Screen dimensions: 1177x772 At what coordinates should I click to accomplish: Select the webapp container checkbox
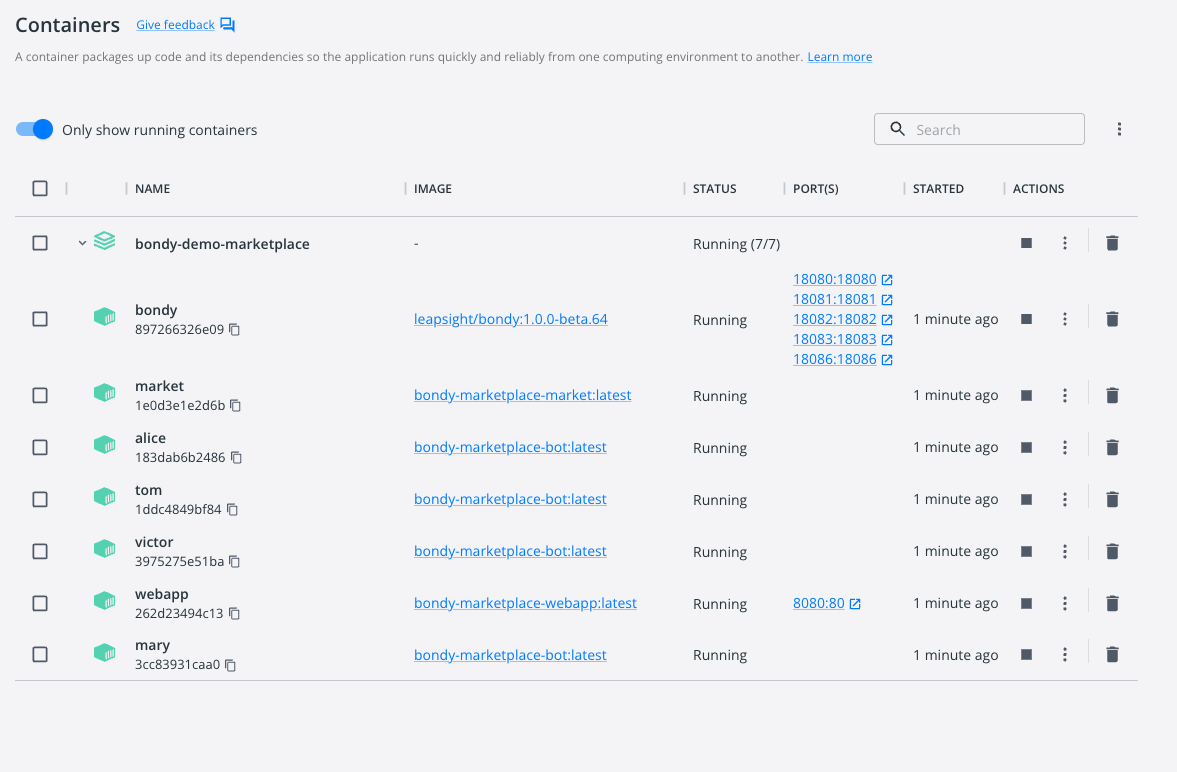40,603
